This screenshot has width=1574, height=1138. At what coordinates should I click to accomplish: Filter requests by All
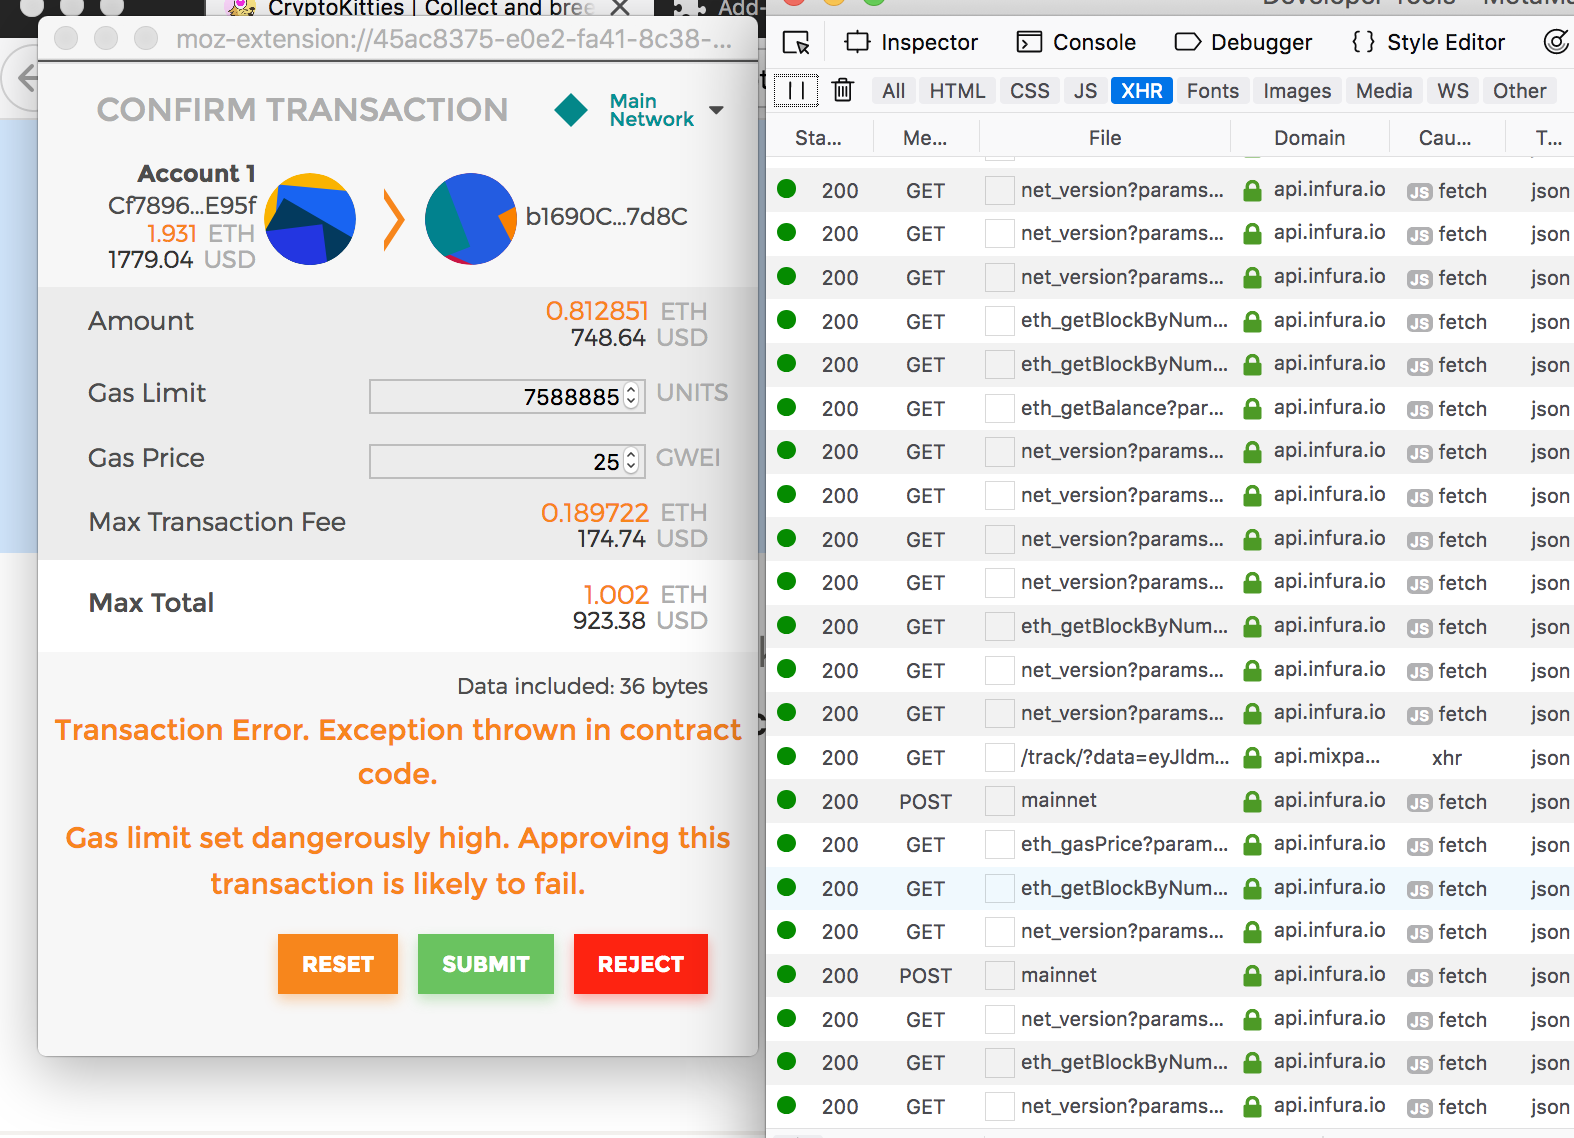click(893, 91)
